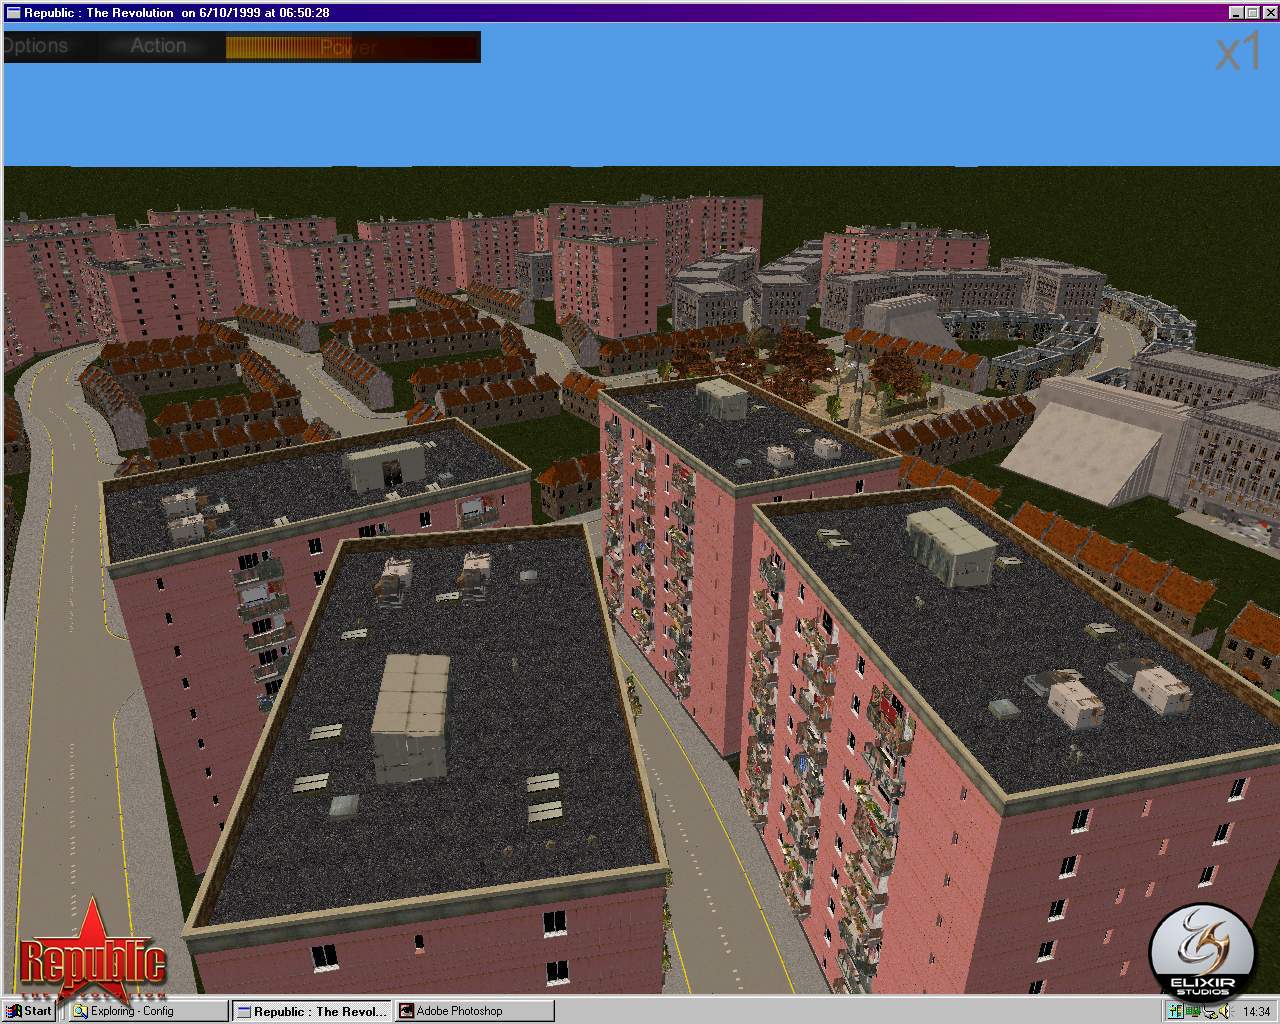The width and height of the screenshot is (1280, 1024).
Task: Switch to Adobe Photoshop in taskbar
Action: 474,1011
